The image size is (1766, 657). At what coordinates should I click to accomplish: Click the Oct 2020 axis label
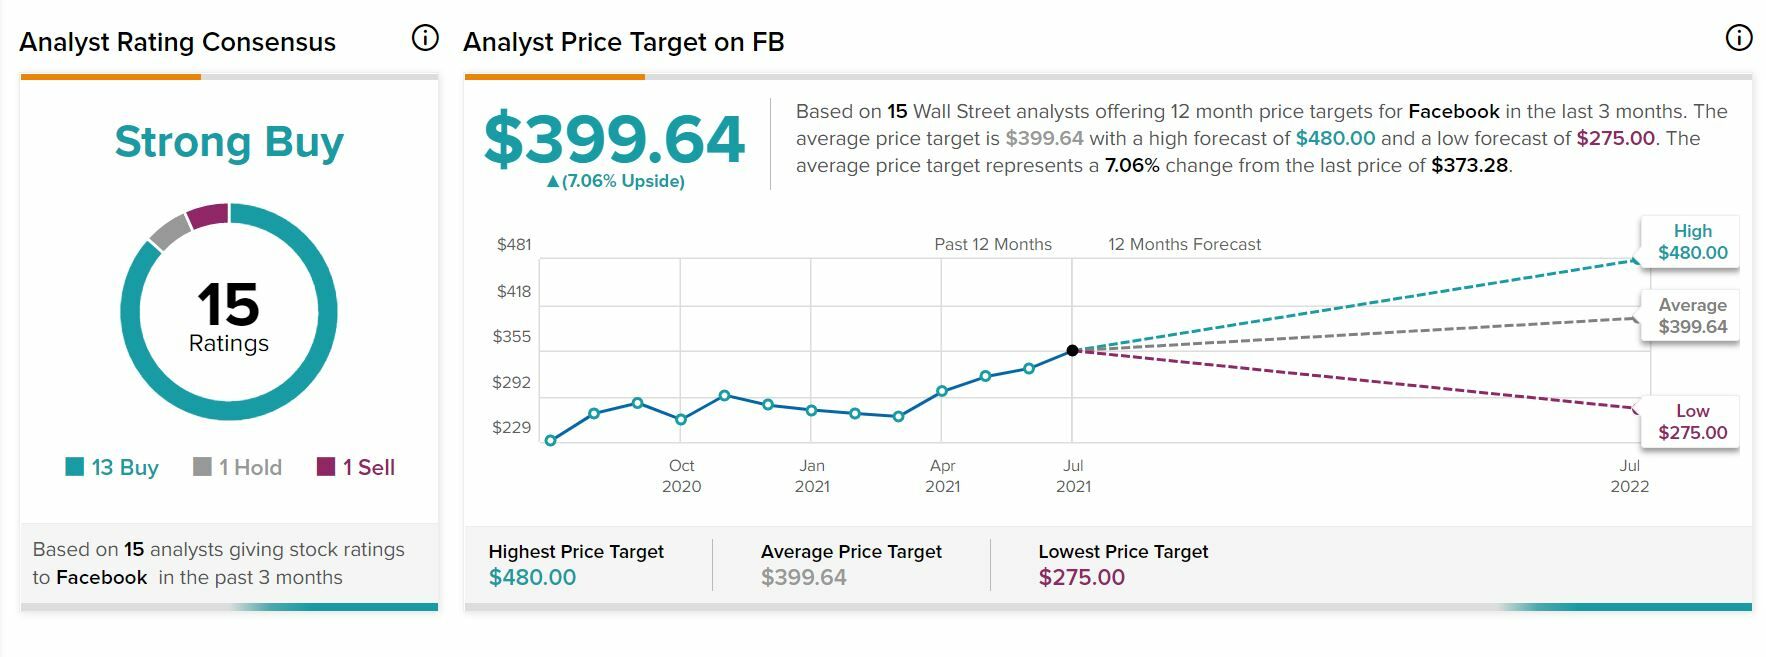pyautogui.click(x=681, y=476)
